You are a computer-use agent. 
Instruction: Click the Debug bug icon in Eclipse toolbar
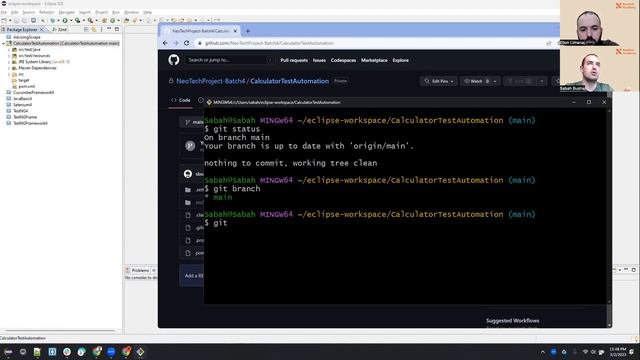click(52, 20)
